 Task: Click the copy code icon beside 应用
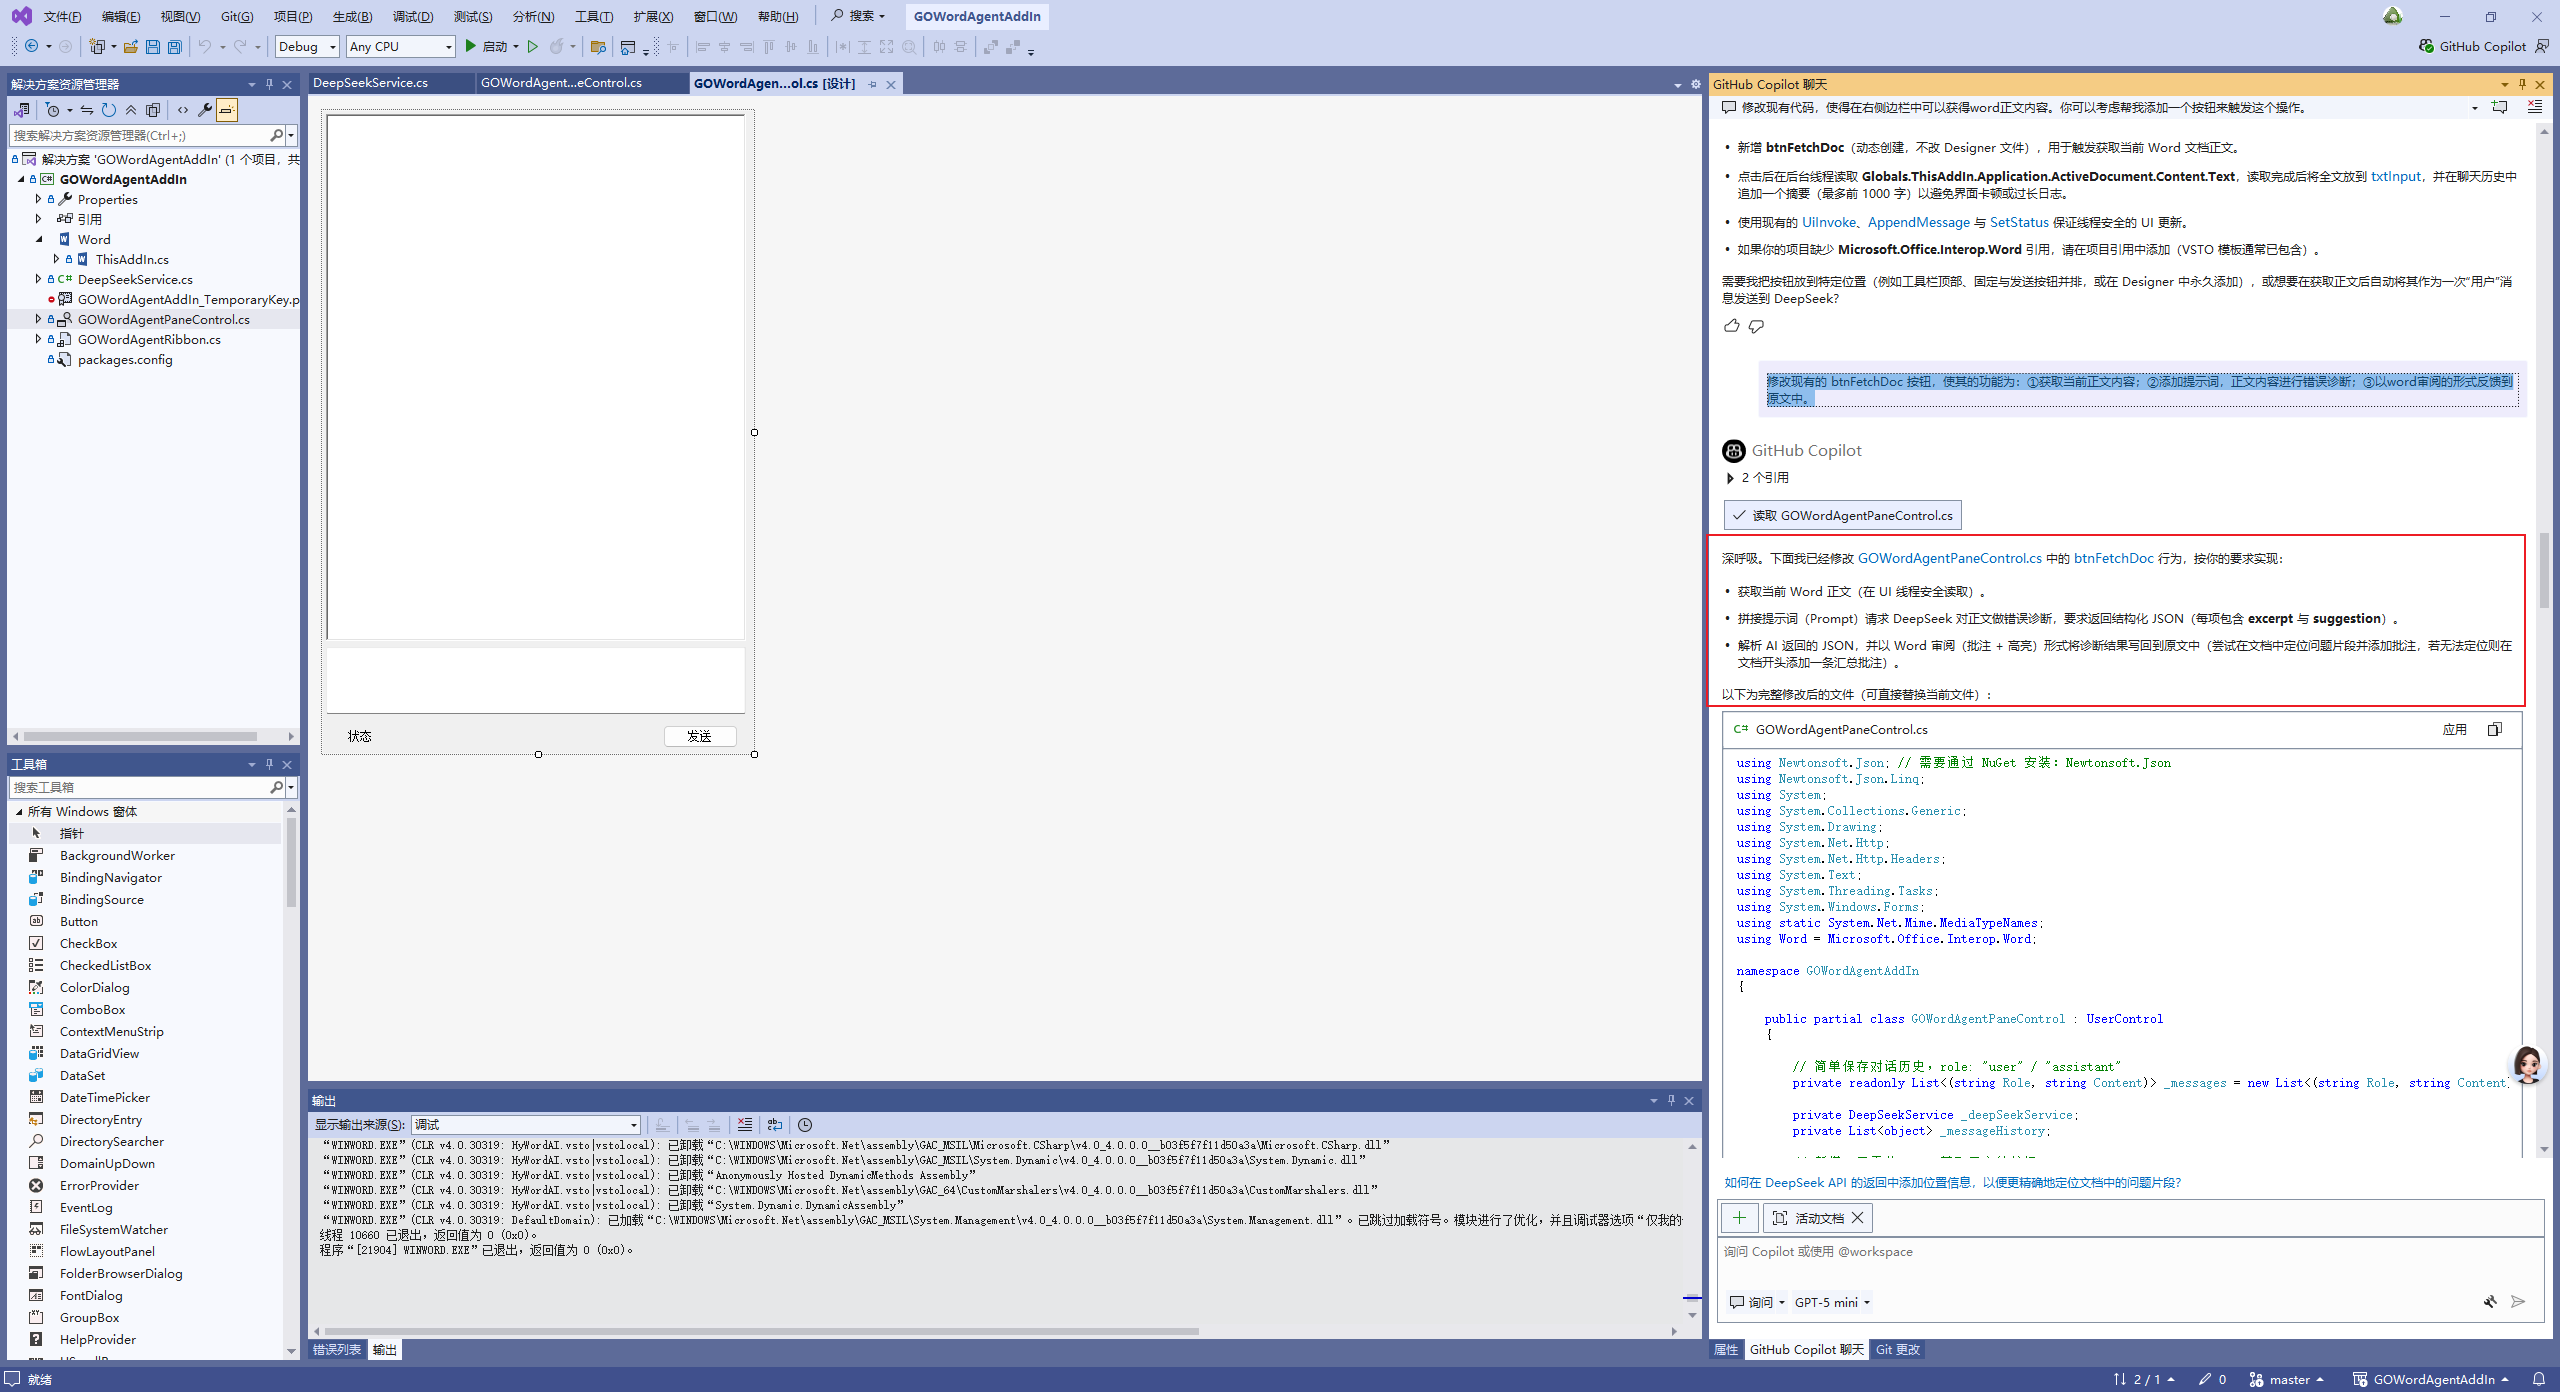click(2495, 730)
